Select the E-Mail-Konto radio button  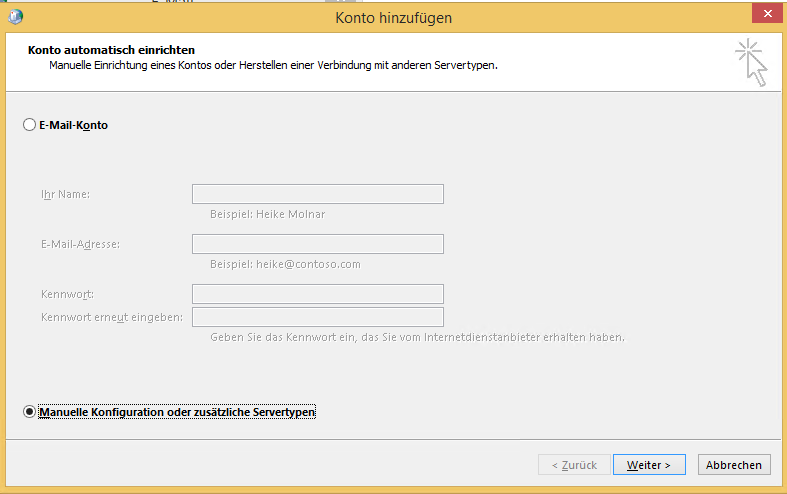coord(29,126)
